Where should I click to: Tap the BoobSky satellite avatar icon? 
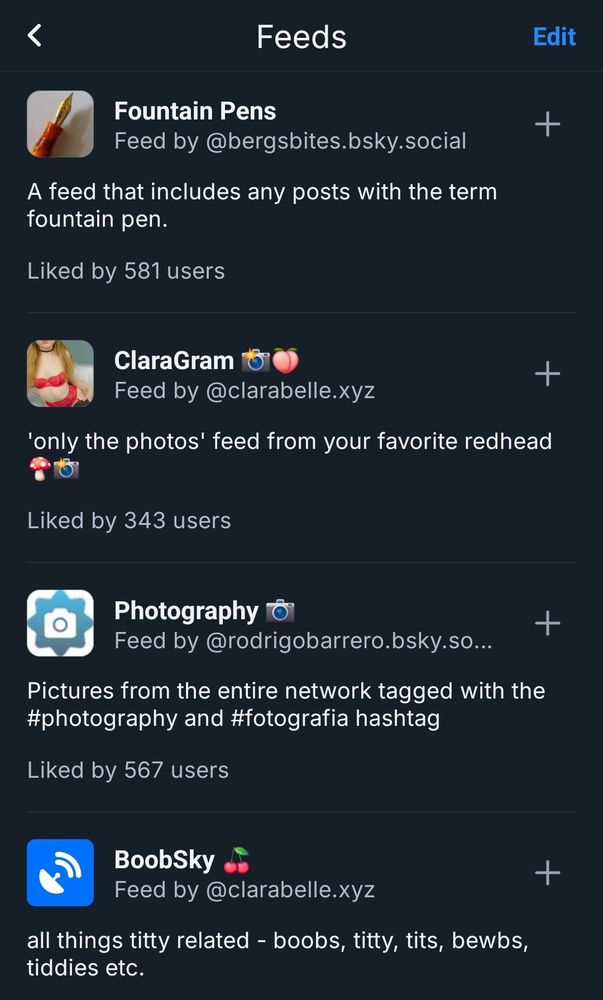point(60,872)
